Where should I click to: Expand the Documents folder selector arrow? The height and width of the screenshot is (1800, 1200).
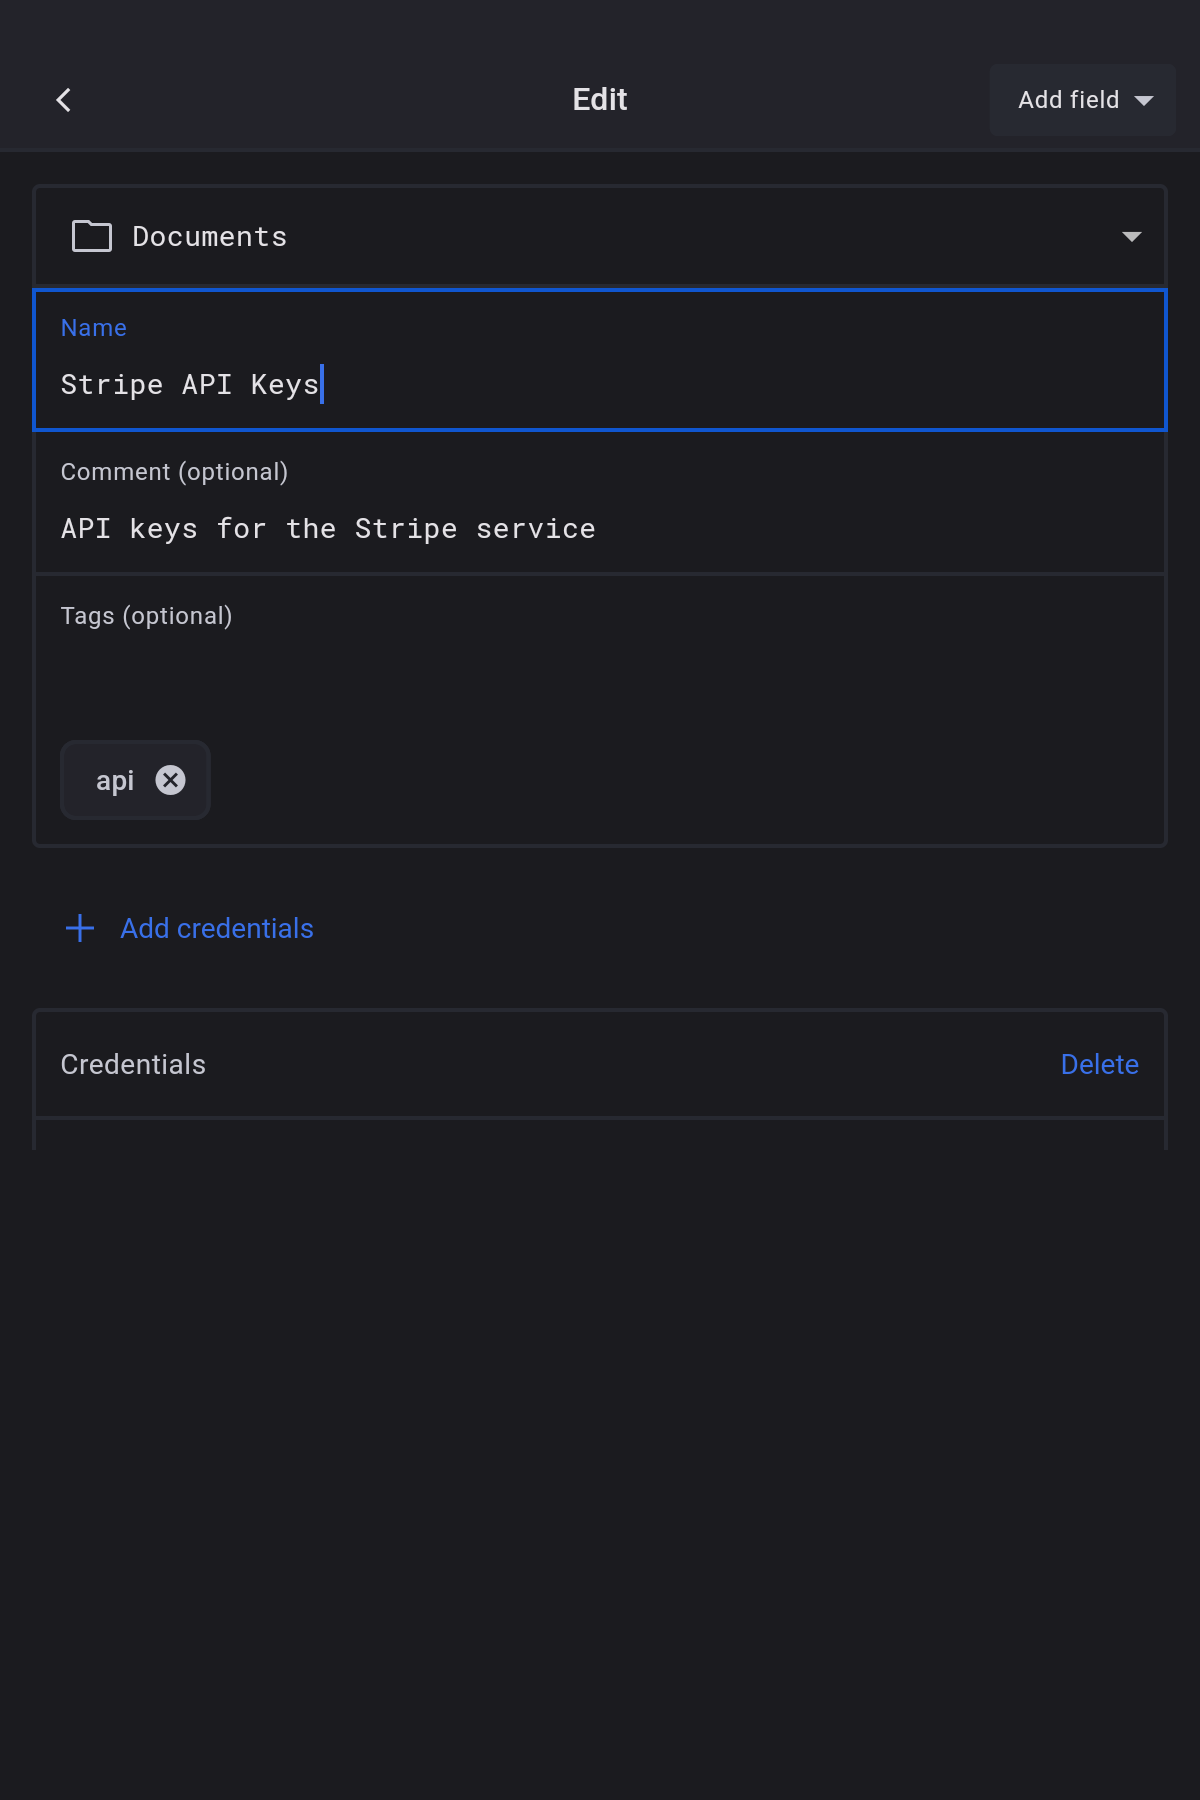pos(1131,237)
